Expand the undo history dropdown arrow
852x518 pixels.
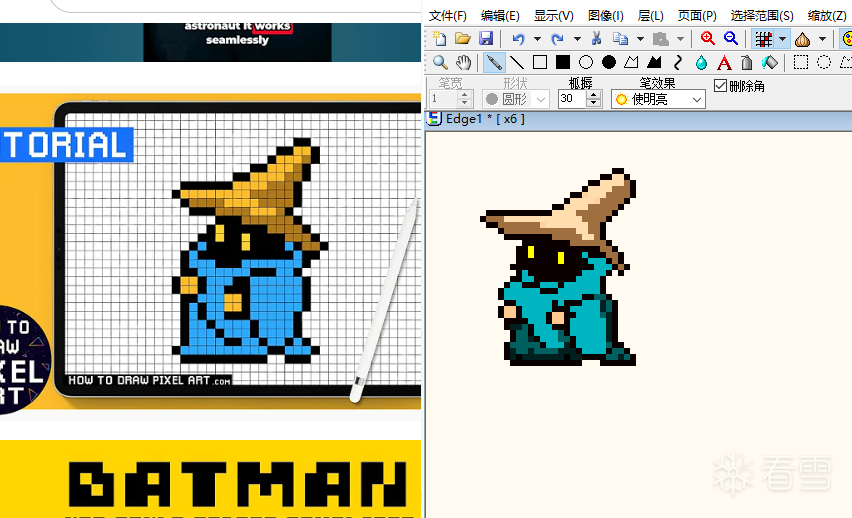point(537,39)
